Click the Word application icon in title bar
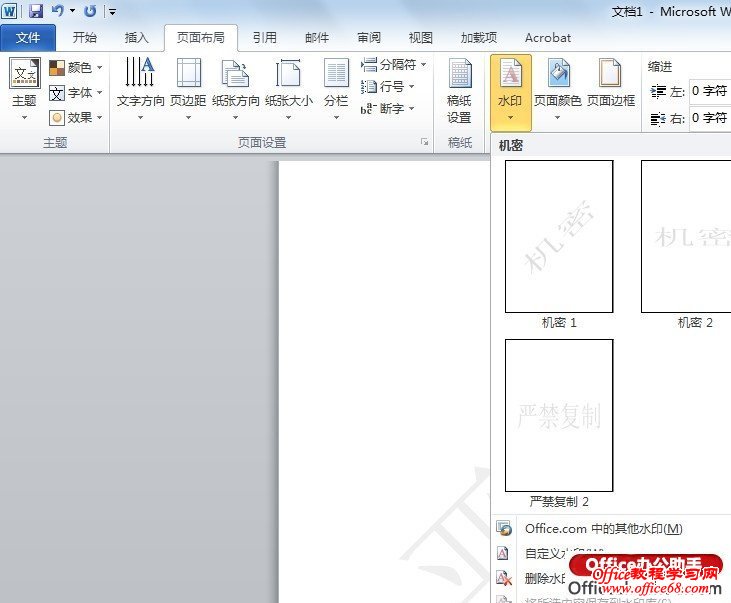Screen dimensions: 731x603 pyautogui.click(x=9, y=11)
